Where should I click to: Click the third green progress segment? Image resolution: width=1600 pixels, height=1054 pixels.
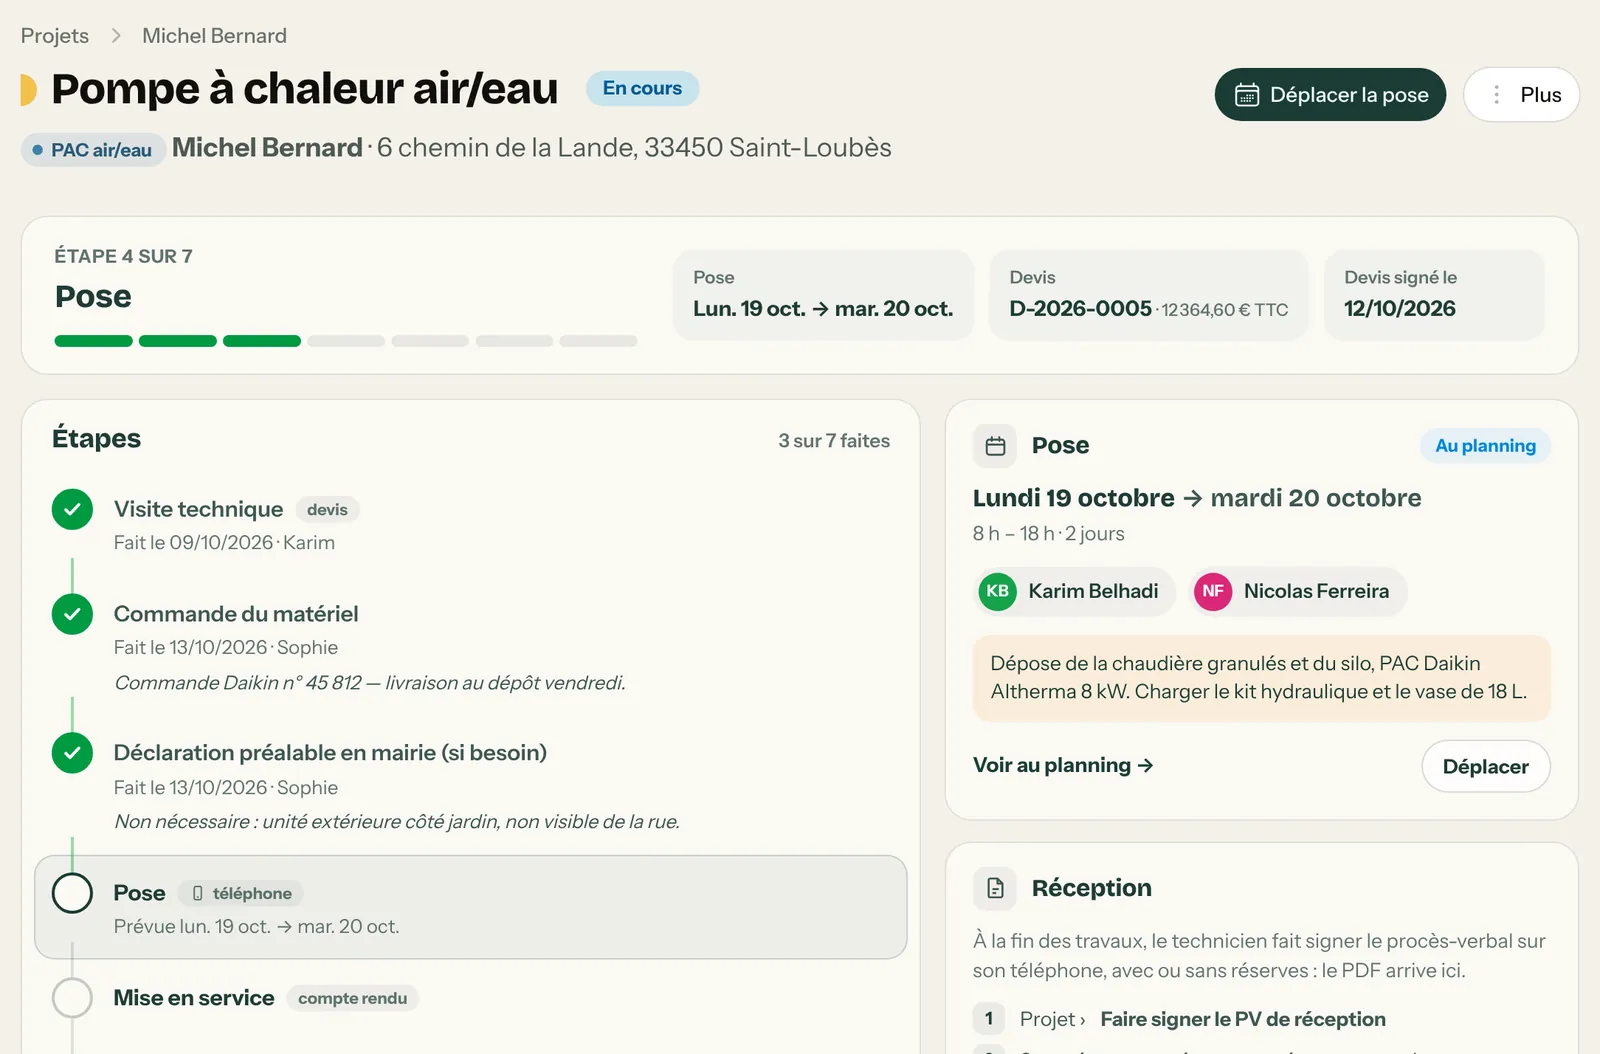pyautogui.click(x=262, y=341)
